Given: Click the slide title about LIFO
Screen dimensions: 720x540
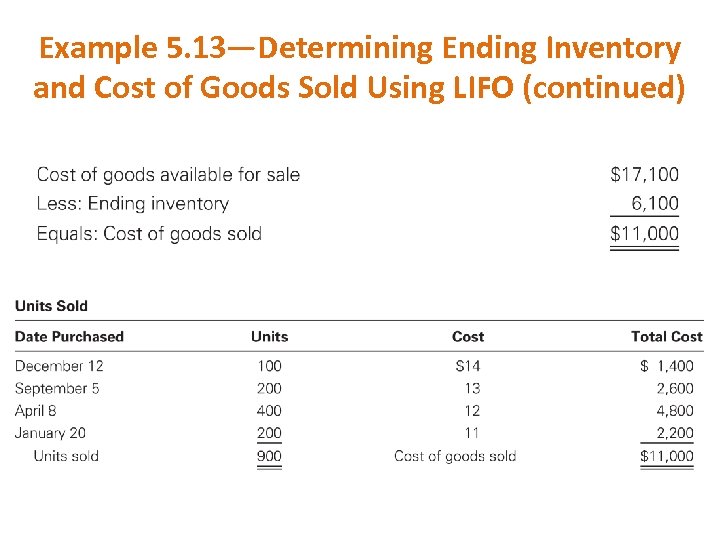Looking at the screenshot, I should coord(360,68).
